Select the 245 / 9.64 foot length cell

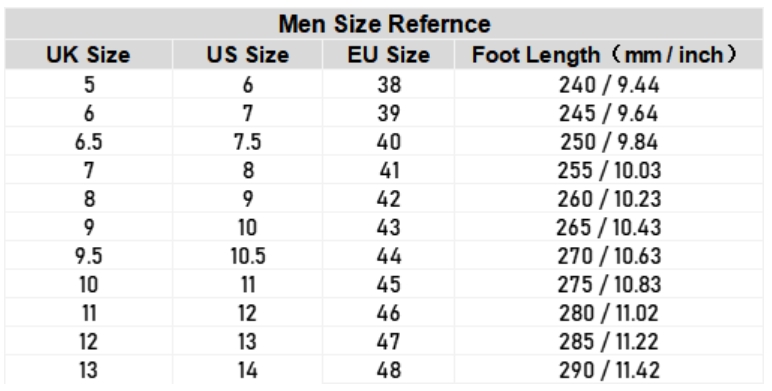pyautogui.click(x=609, y=113)
